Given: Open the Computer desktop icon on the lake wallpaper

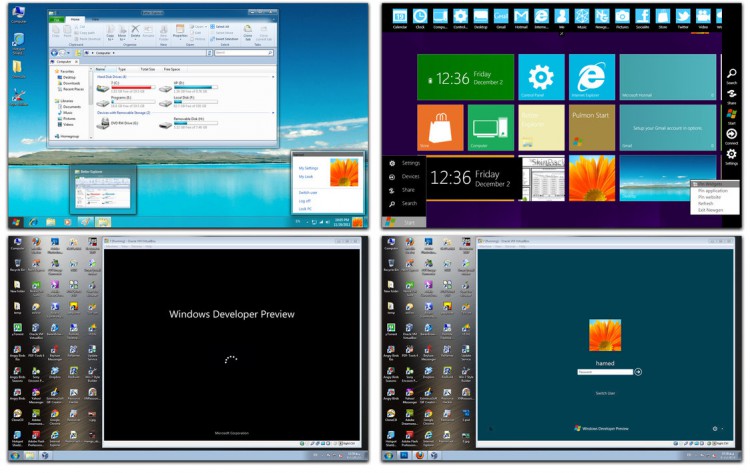Looking at the screenshot, I should click(x=18, y=14).
